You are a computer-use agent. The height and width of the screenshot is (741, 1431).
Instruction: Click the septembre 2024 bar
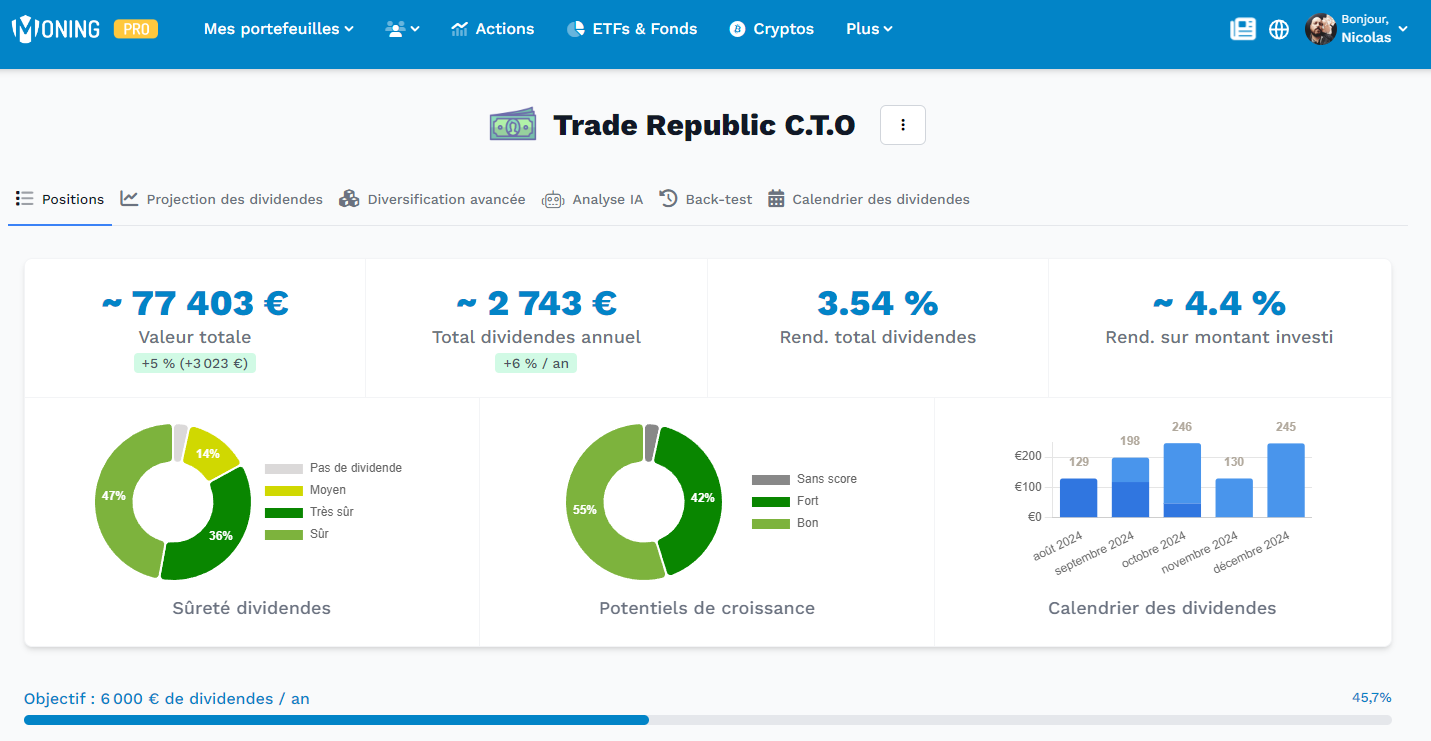tap(1131, 487)
